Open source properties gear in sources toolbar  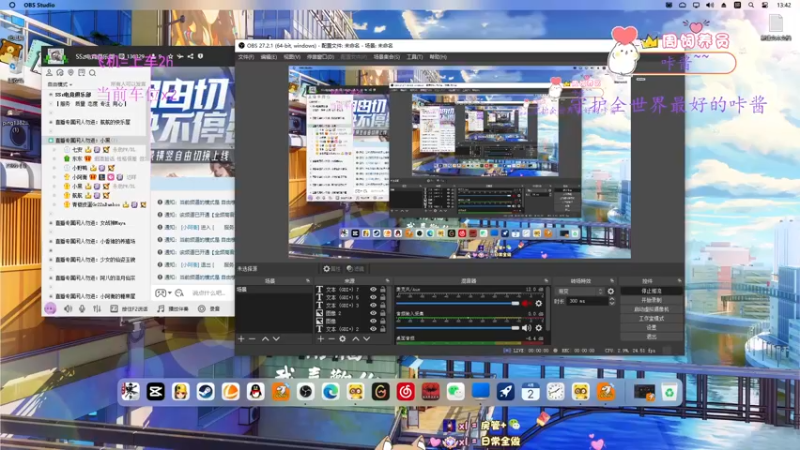[x=342, y=339]
